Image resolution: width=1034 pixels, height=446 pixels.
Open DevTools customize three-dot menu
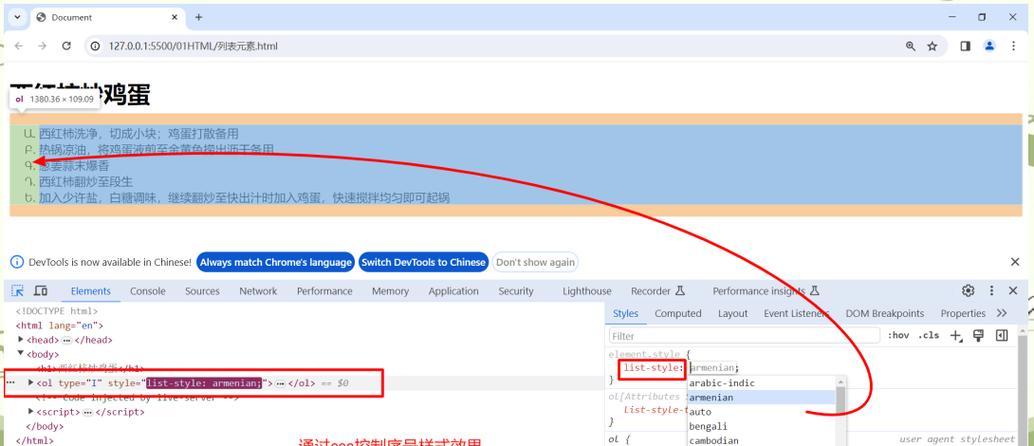(991, 291)
